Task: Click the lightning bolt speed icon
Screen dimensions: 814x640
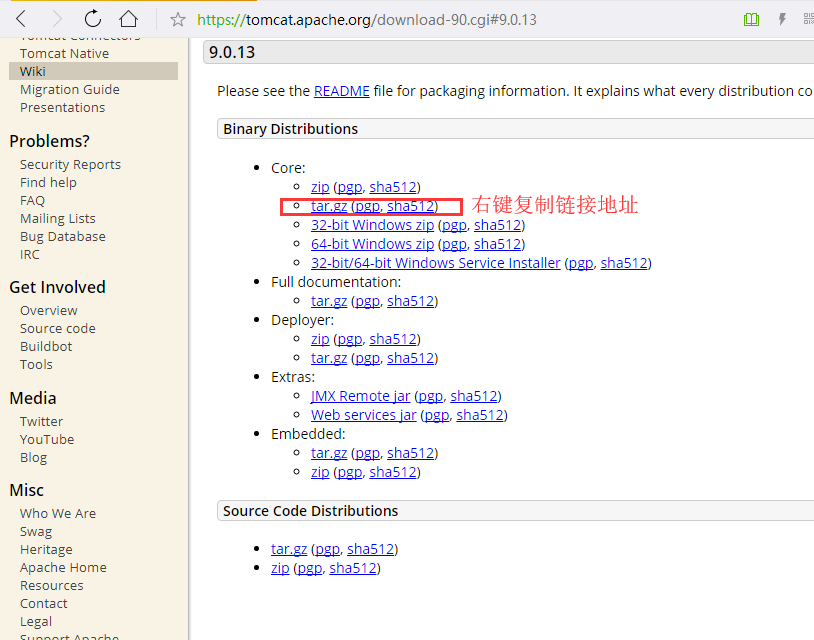Action: (x=782, y=20)
